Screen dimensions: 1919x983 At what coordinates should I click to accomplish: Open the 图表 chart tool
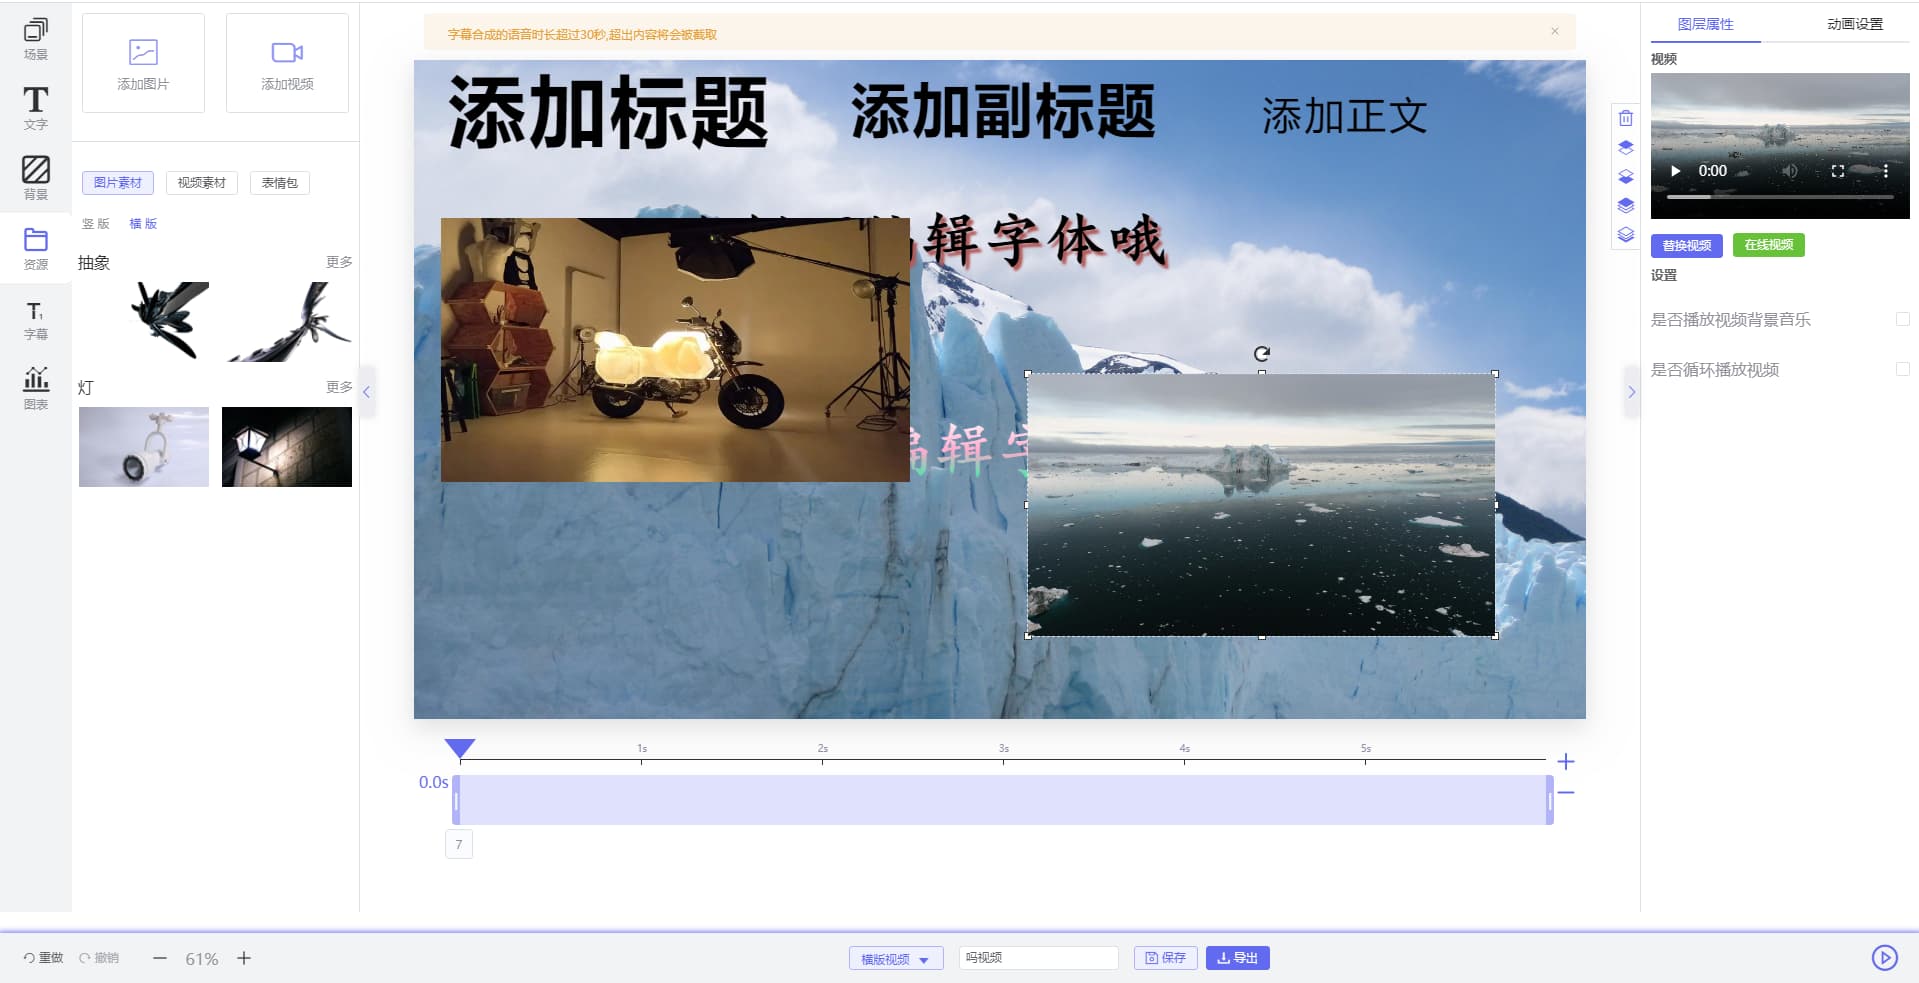point(35,388)
